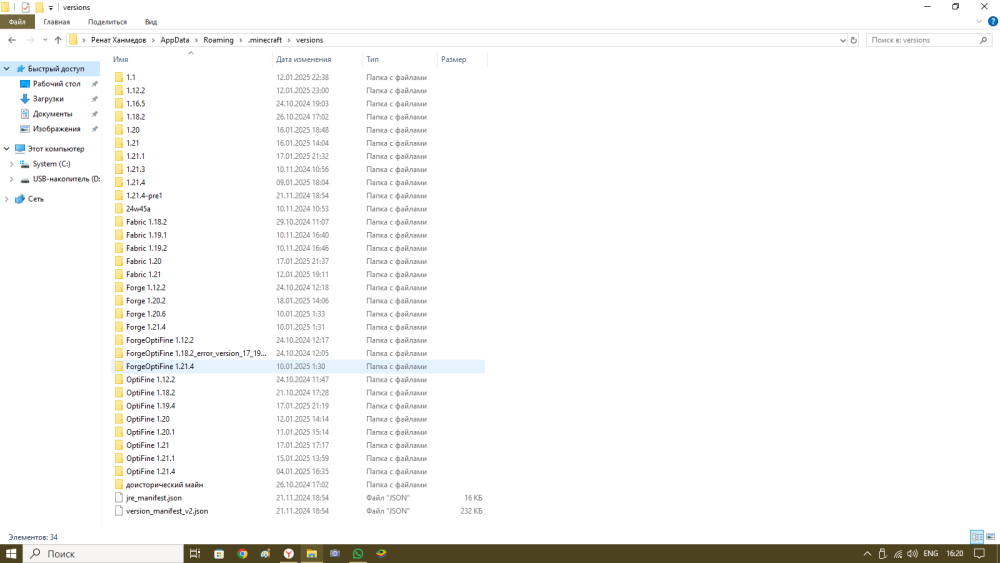Viewport: 1000px width, 563px height.
Task: Open the notification center icon
Action: click(x=980, y=553)
